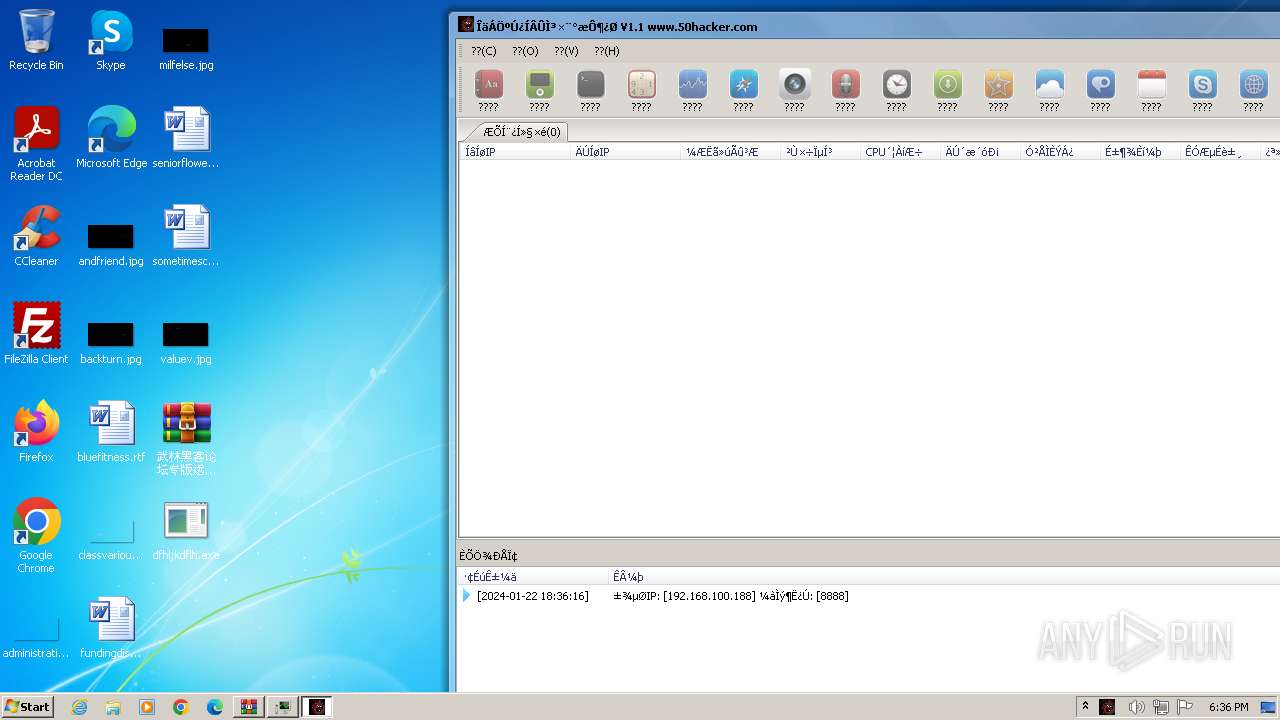Open the camera lens toolbar icon
Image resolution: width=1280 pixels, height=720 pixels.
(x=794, y=85)
